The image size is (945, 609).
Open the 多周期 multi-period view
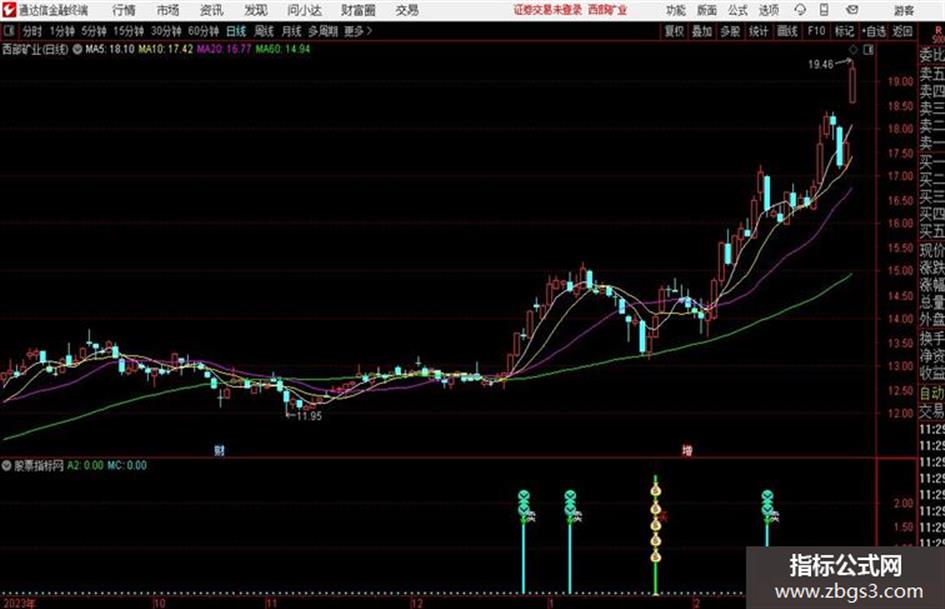pyautogui.click(x=323, y=31)
